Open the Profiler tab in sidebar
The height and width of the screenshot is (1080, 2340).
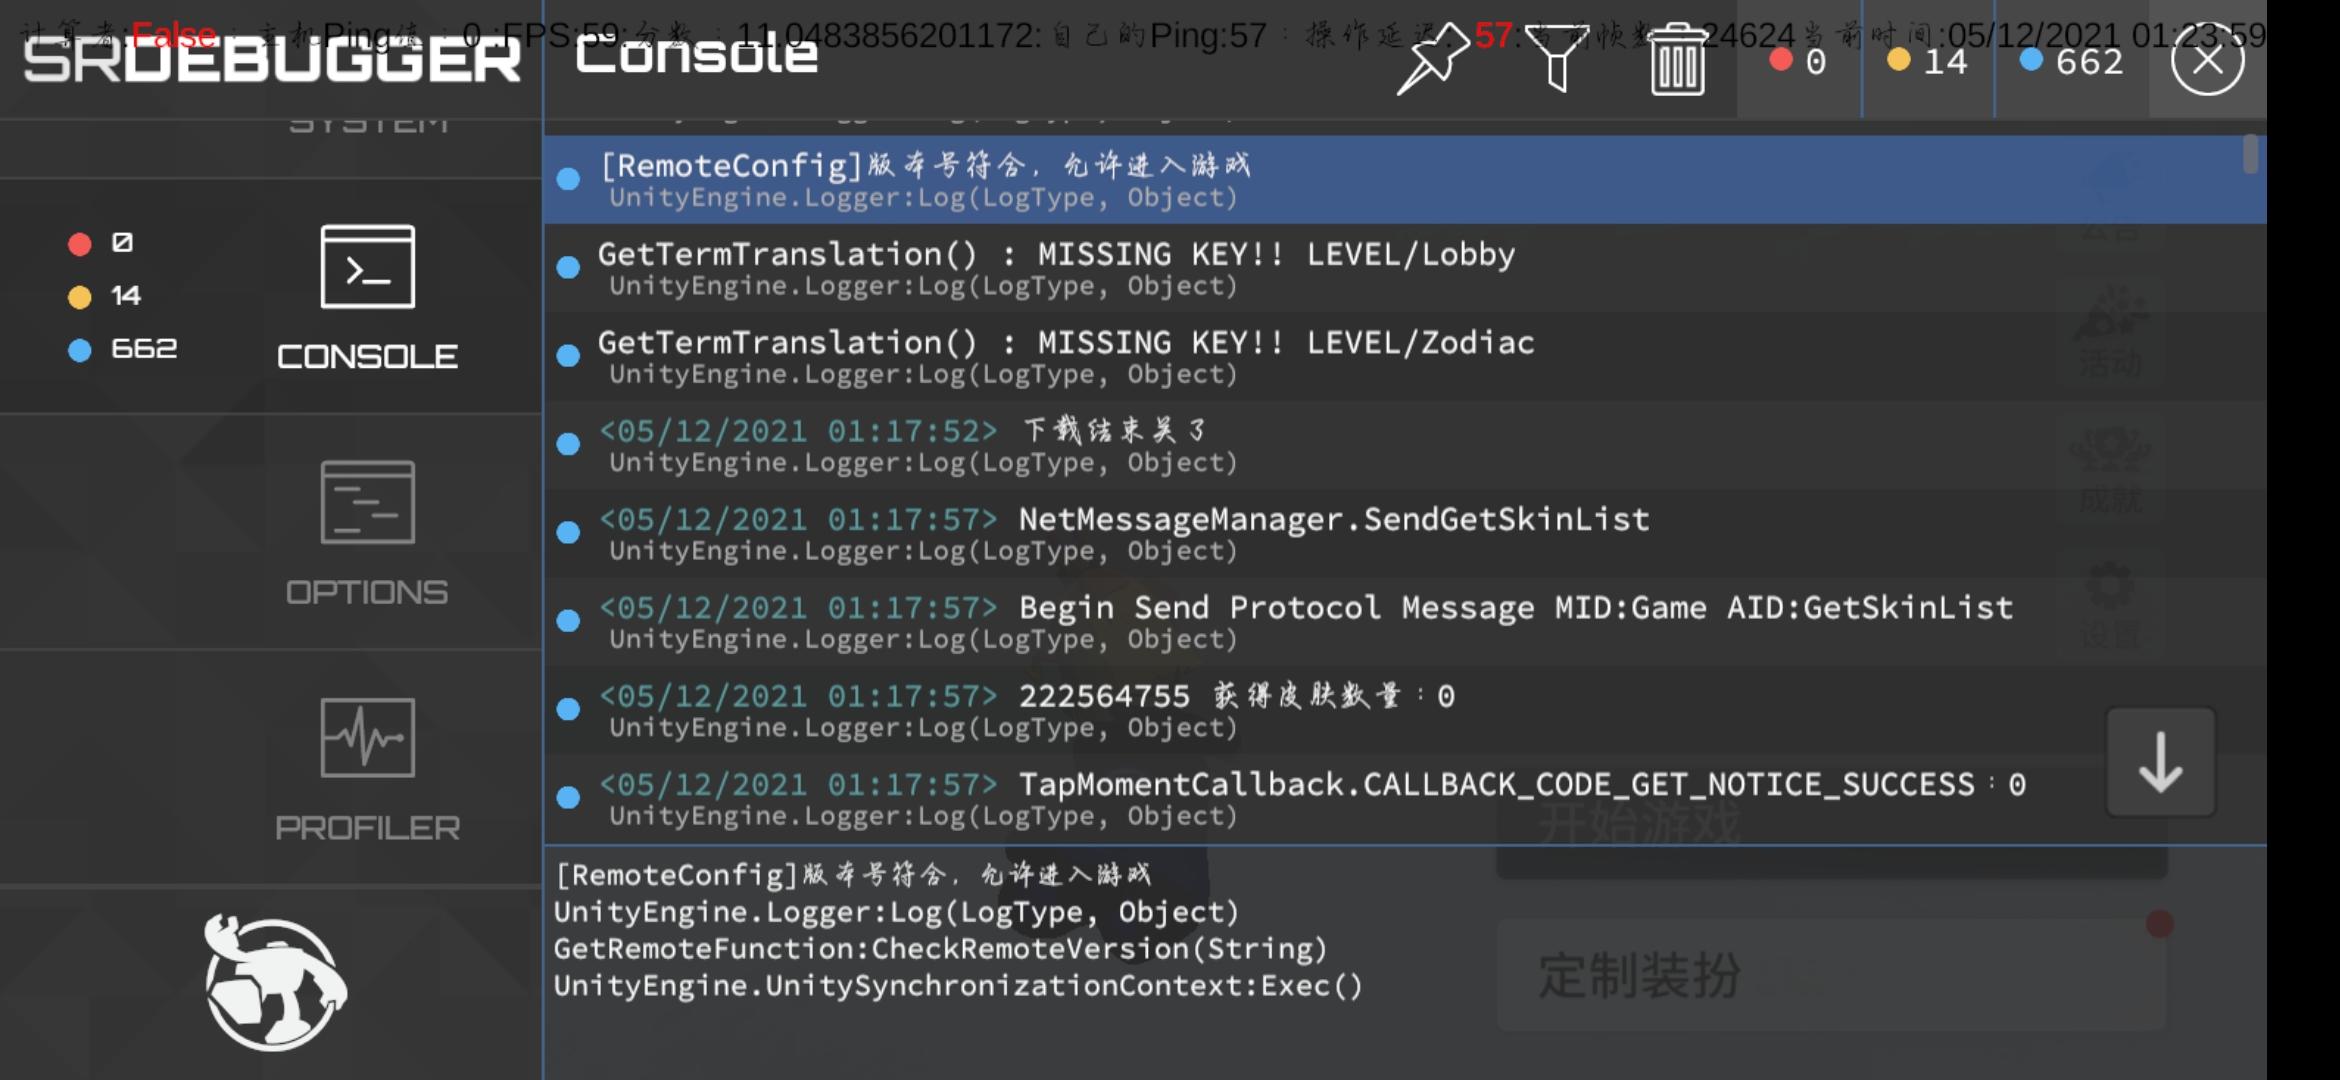click(367, 769)
